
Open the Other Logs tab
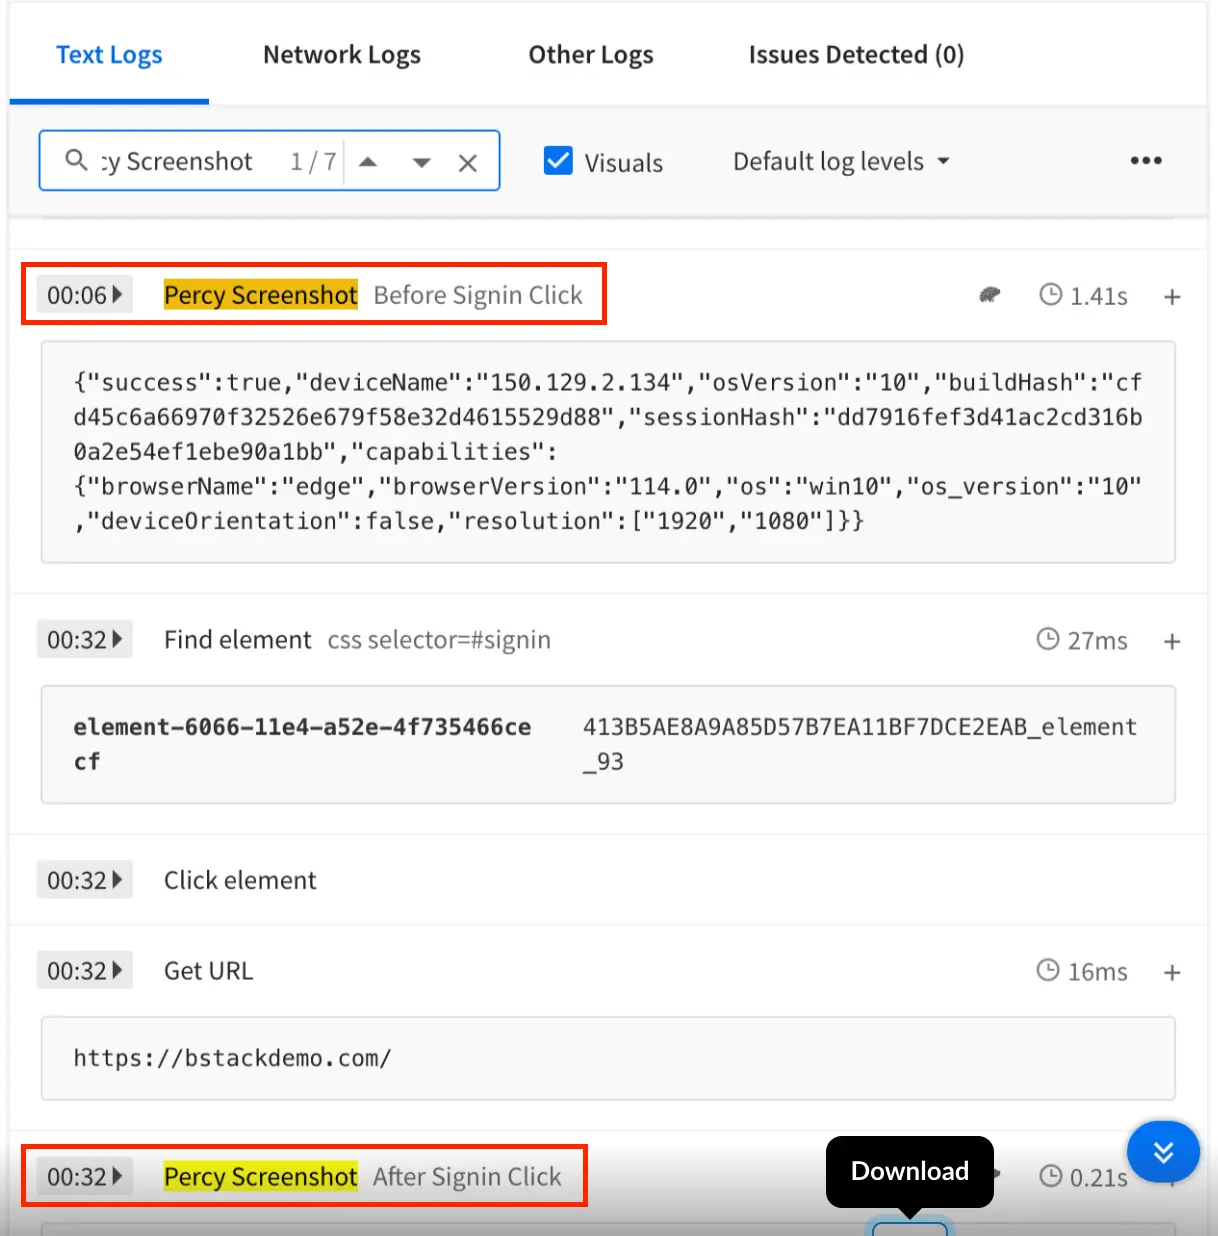(x=590, y=55)
